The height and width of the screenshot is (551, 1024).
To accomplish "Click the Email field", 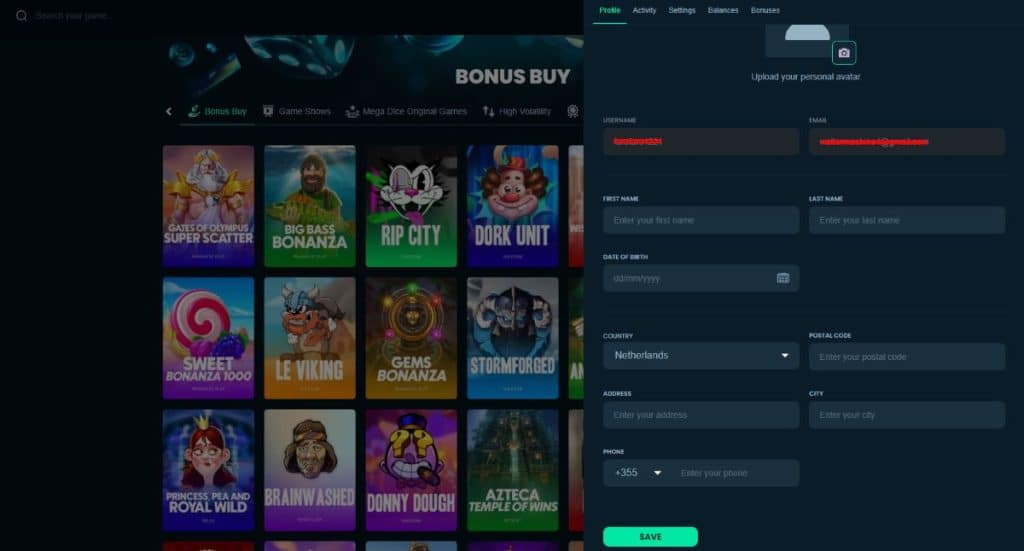I will (906, 142).
